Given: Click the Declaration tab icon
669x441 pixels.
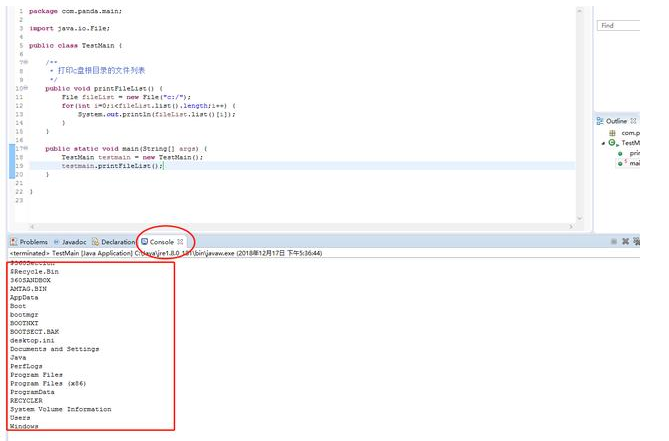Looking at the screenshot, I should click(x=95, y=242).
